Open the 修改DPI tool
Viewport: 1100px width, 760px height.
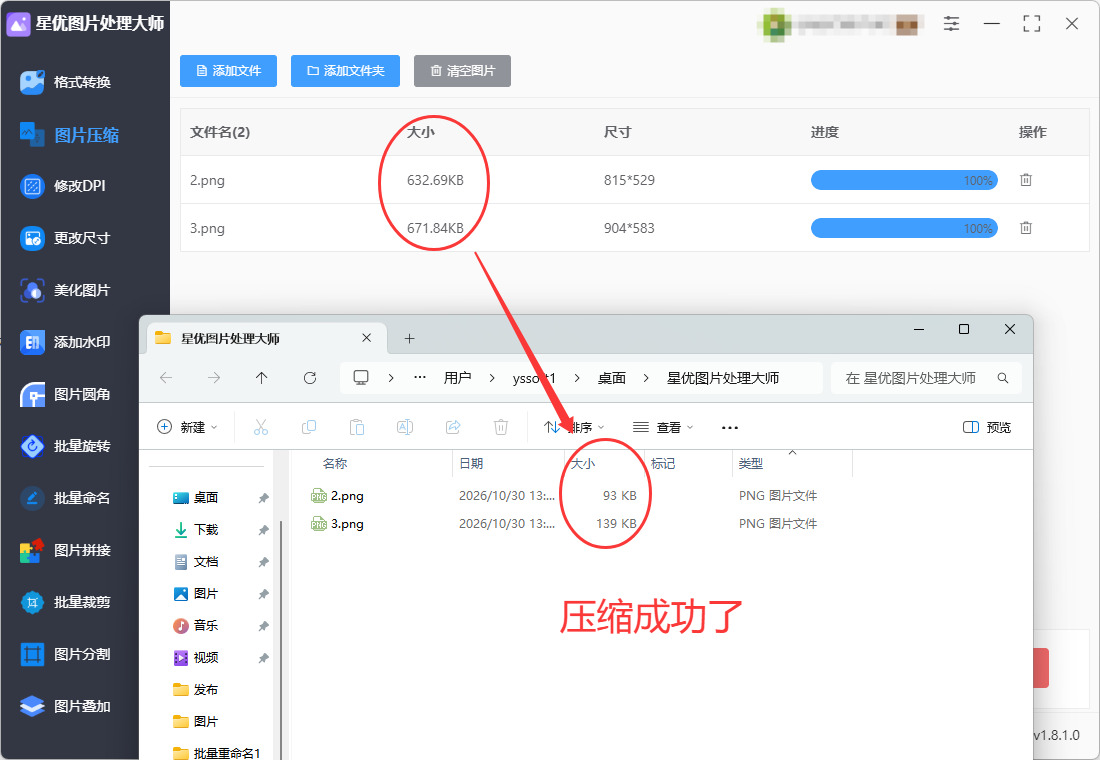pyautogui.click(x=63, y=186)
